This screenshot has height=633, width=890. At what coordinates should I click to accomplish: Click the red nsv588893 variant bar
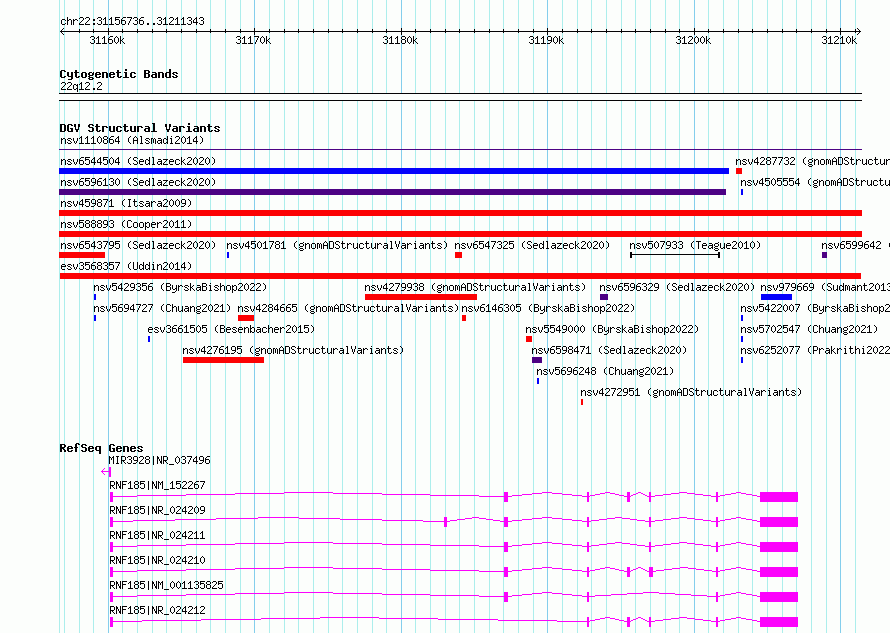(460, 234)
